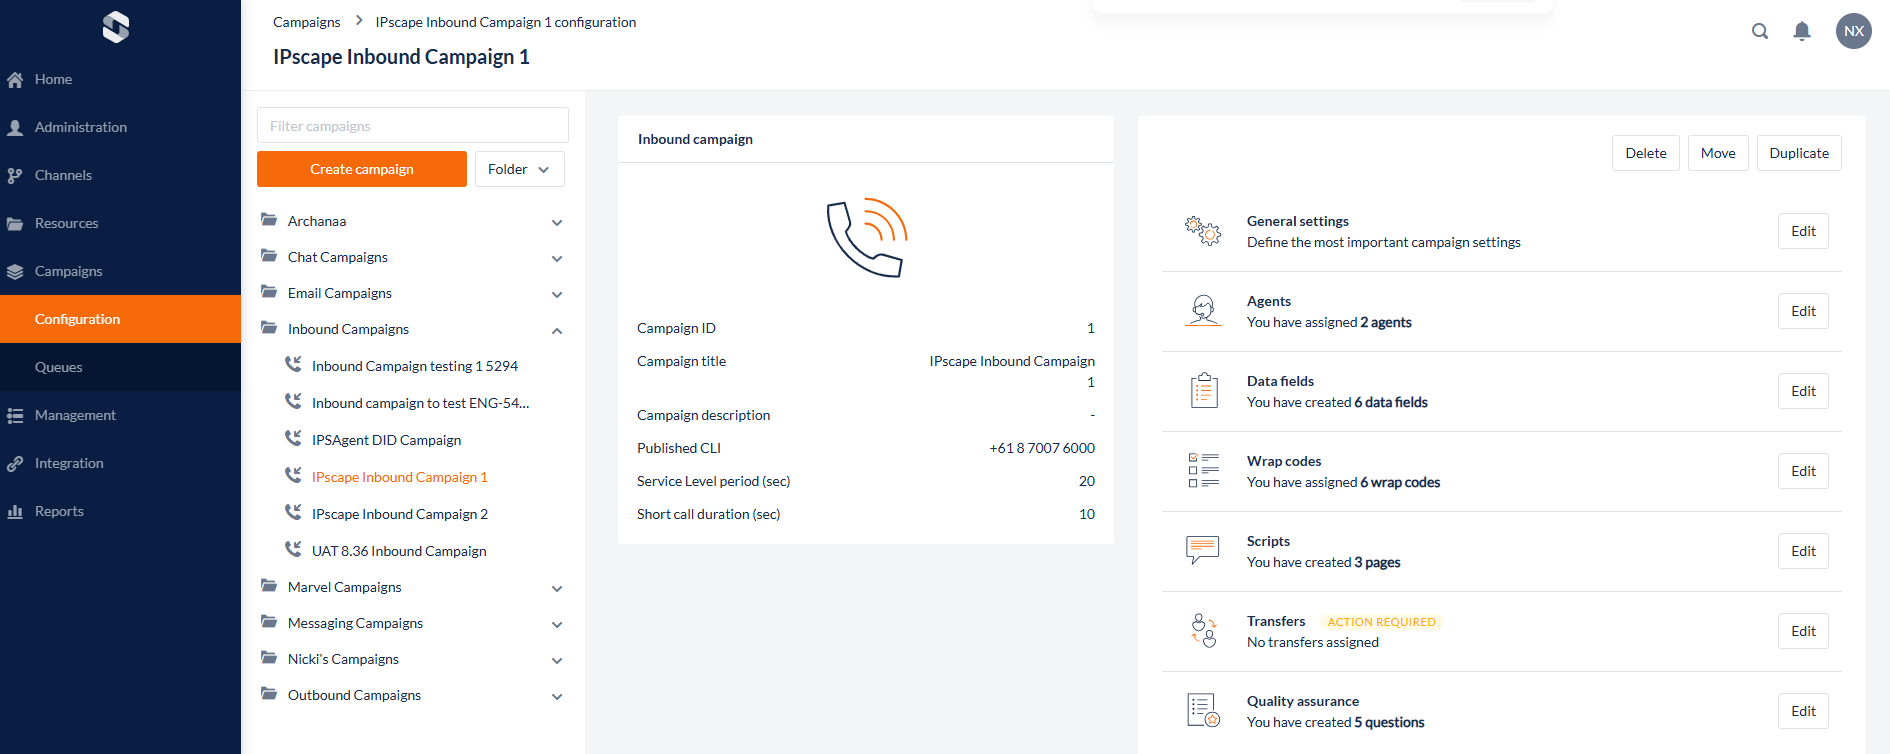Open the Messaging Campaigns folder
Image resolution: width=1890 pixels, height=754 pixels.
pyautogui.click(x=355, y=623)
